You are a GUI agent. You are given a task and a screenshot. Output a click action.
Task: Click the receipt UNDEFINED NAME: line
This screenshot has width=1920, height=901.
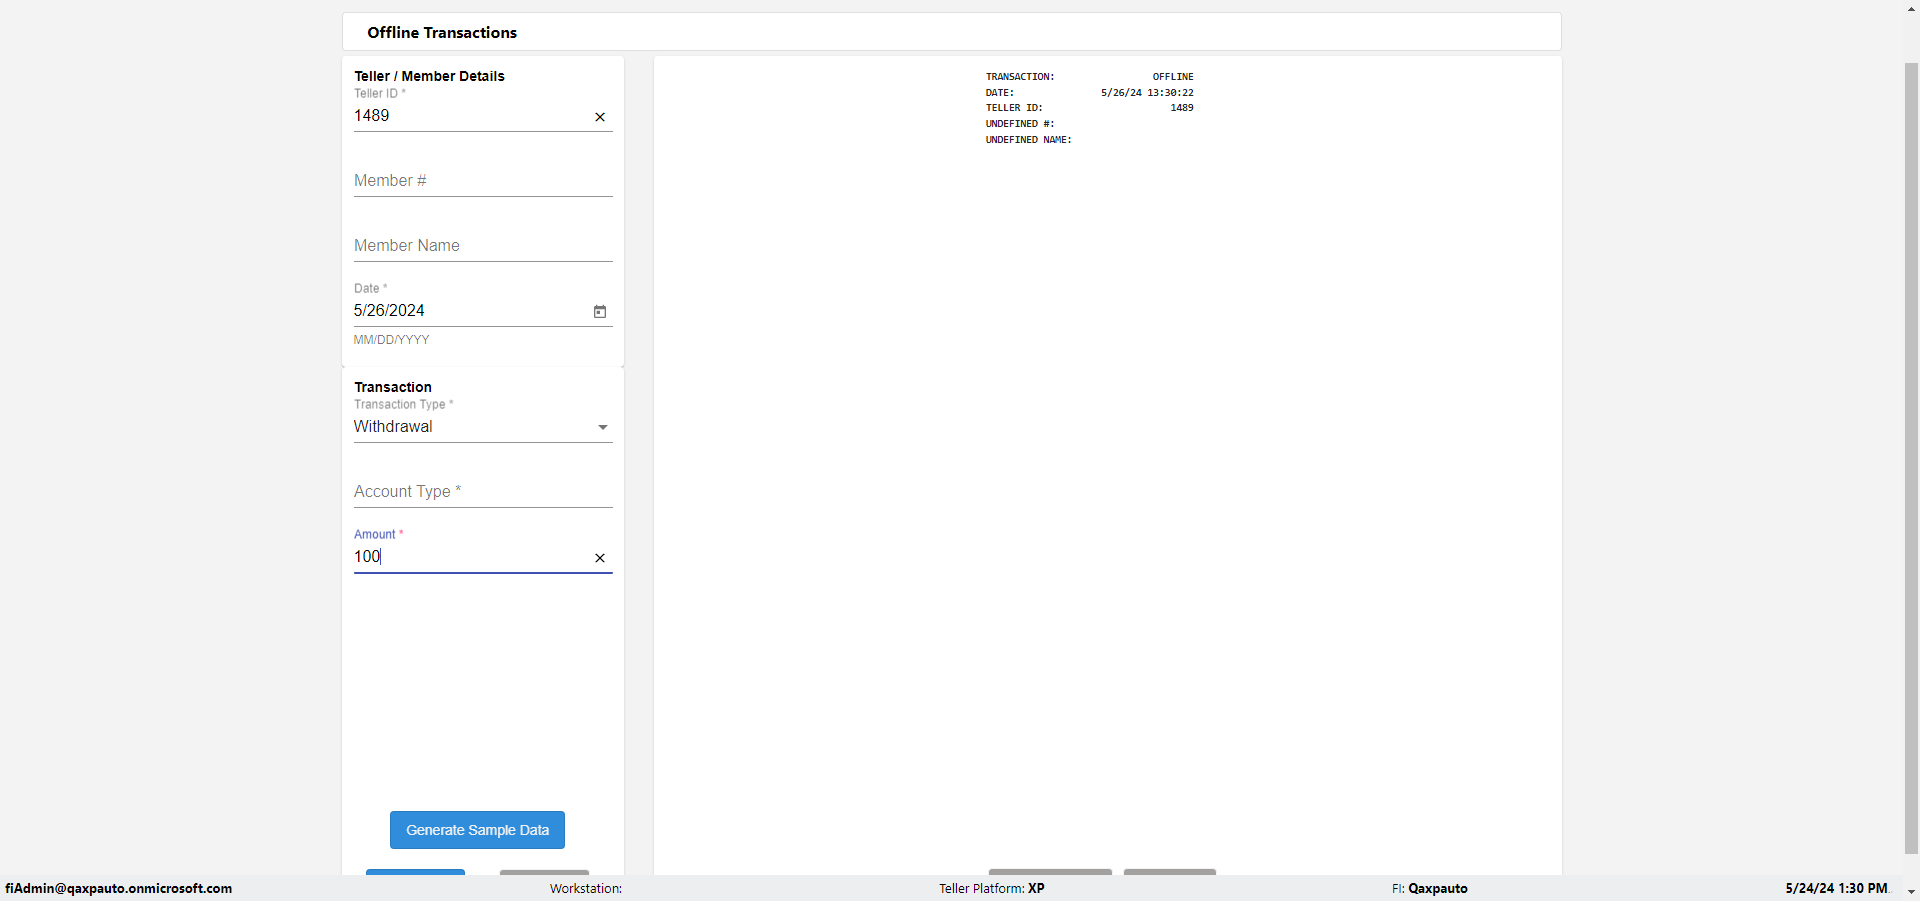(1028, 140)
